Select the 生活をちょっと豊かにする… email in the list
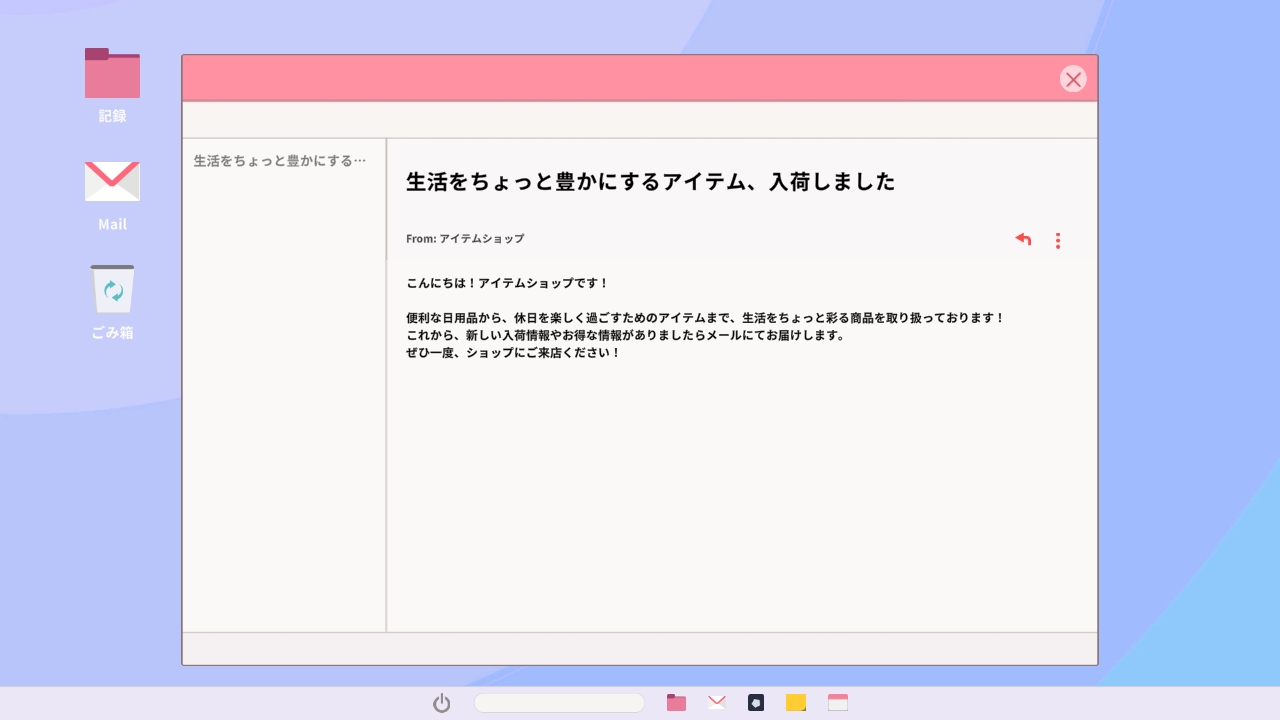This screenshot has height=720, width=1280. [x=280, y=160]
